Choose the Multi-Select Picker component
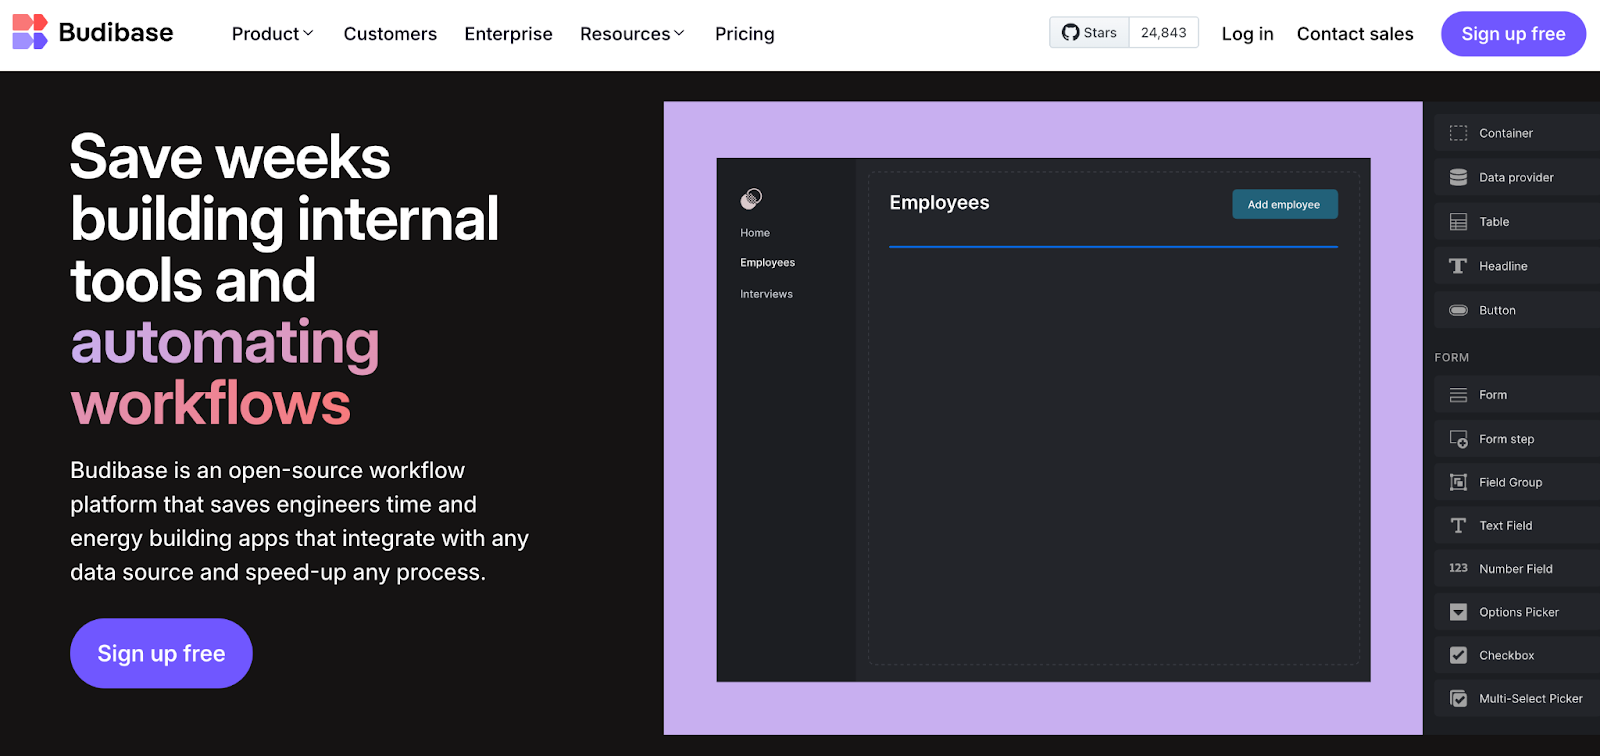 (1530, 699)
